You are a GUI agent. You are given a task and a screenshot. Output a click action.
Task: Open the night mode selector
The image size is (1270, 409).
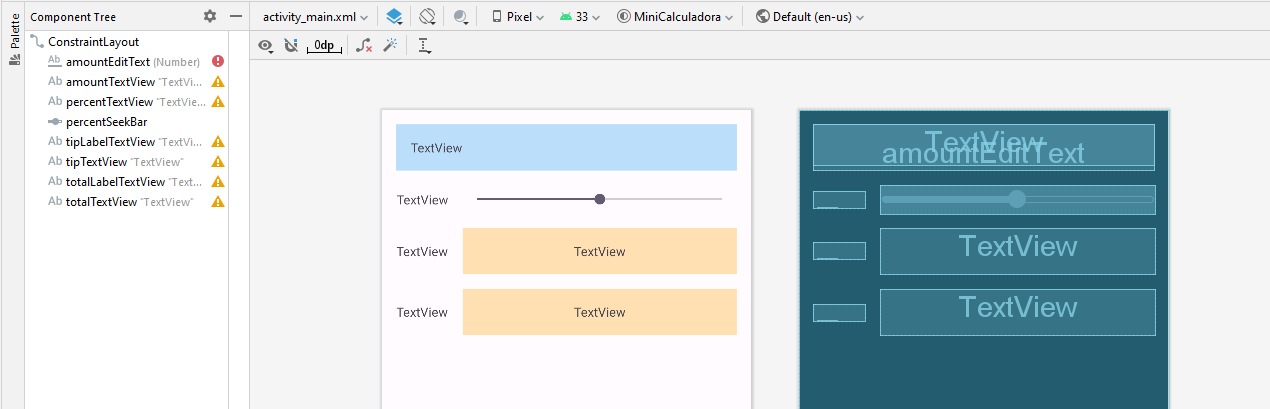461,17
